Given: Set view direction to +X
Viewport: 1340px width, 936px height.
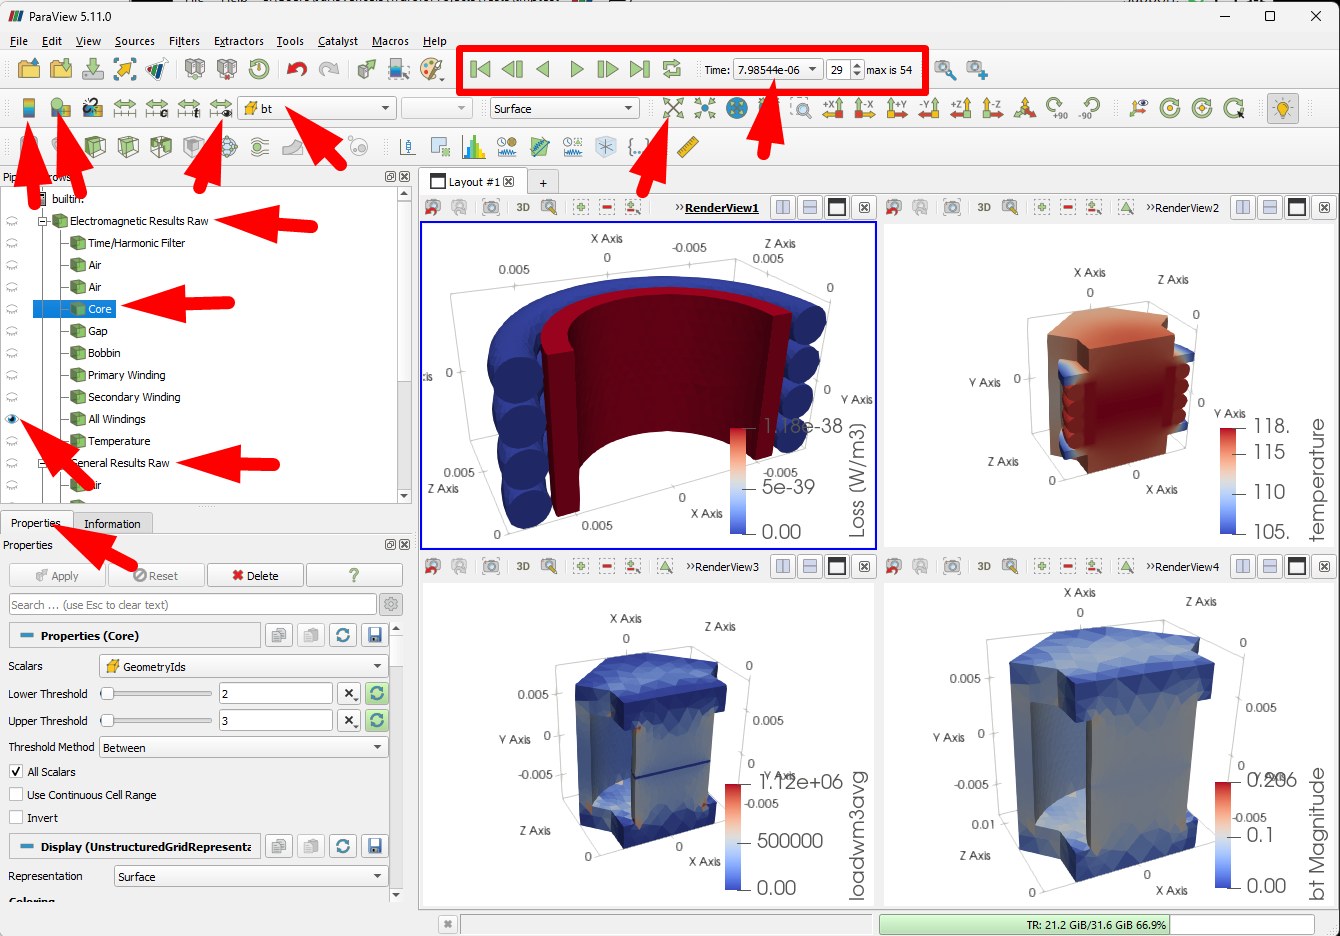Looking at the screenshot, I should (x=833, y=108).
